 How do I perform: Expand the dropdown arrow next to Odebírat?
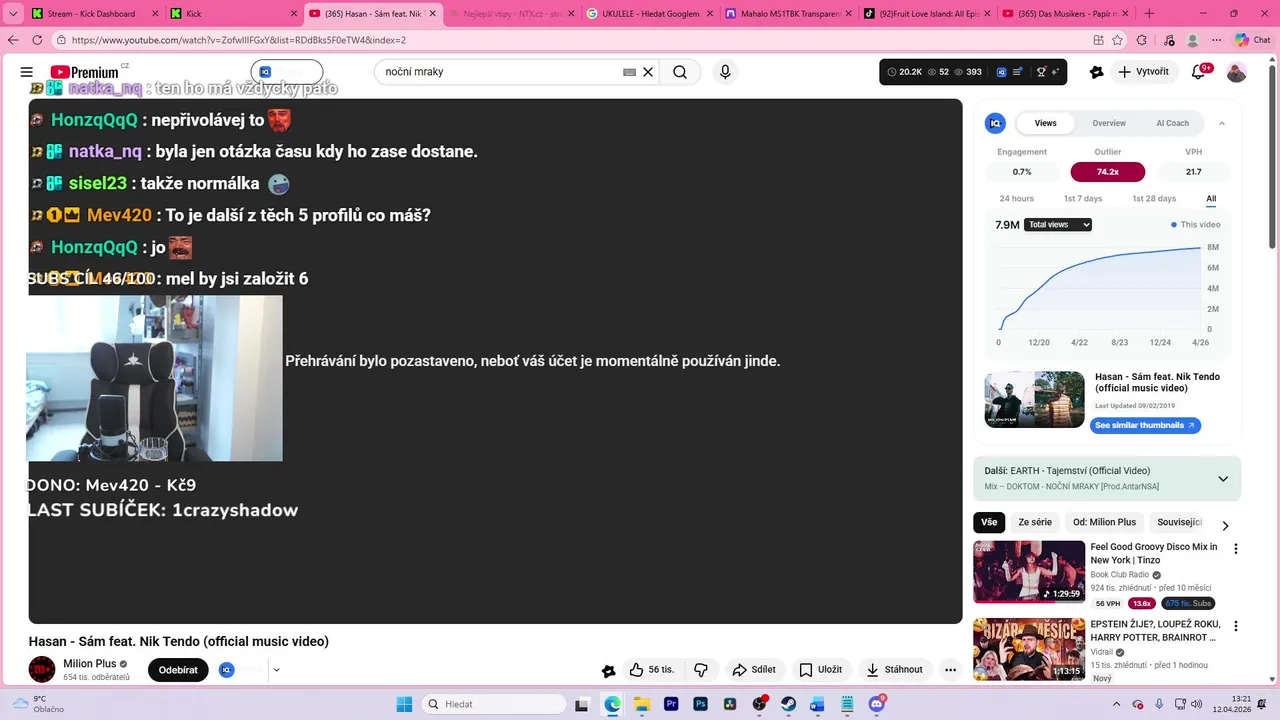point(277,670)
